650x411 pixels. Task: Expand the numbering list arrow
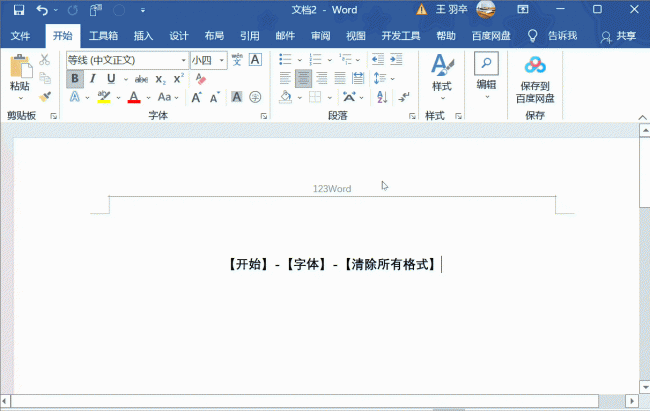click(330, 60)
